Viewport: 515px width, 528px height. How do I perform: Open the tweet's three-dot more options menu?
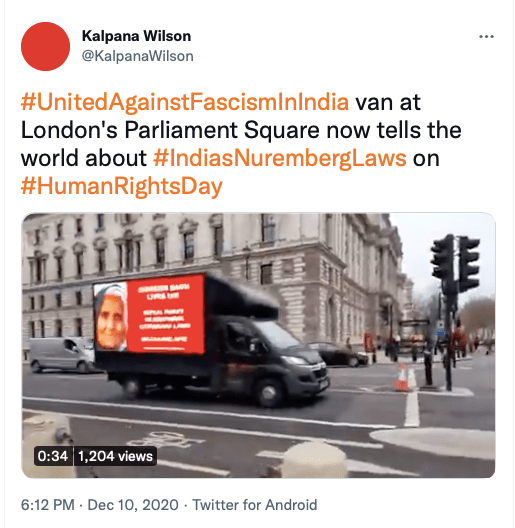click(486, 36)
